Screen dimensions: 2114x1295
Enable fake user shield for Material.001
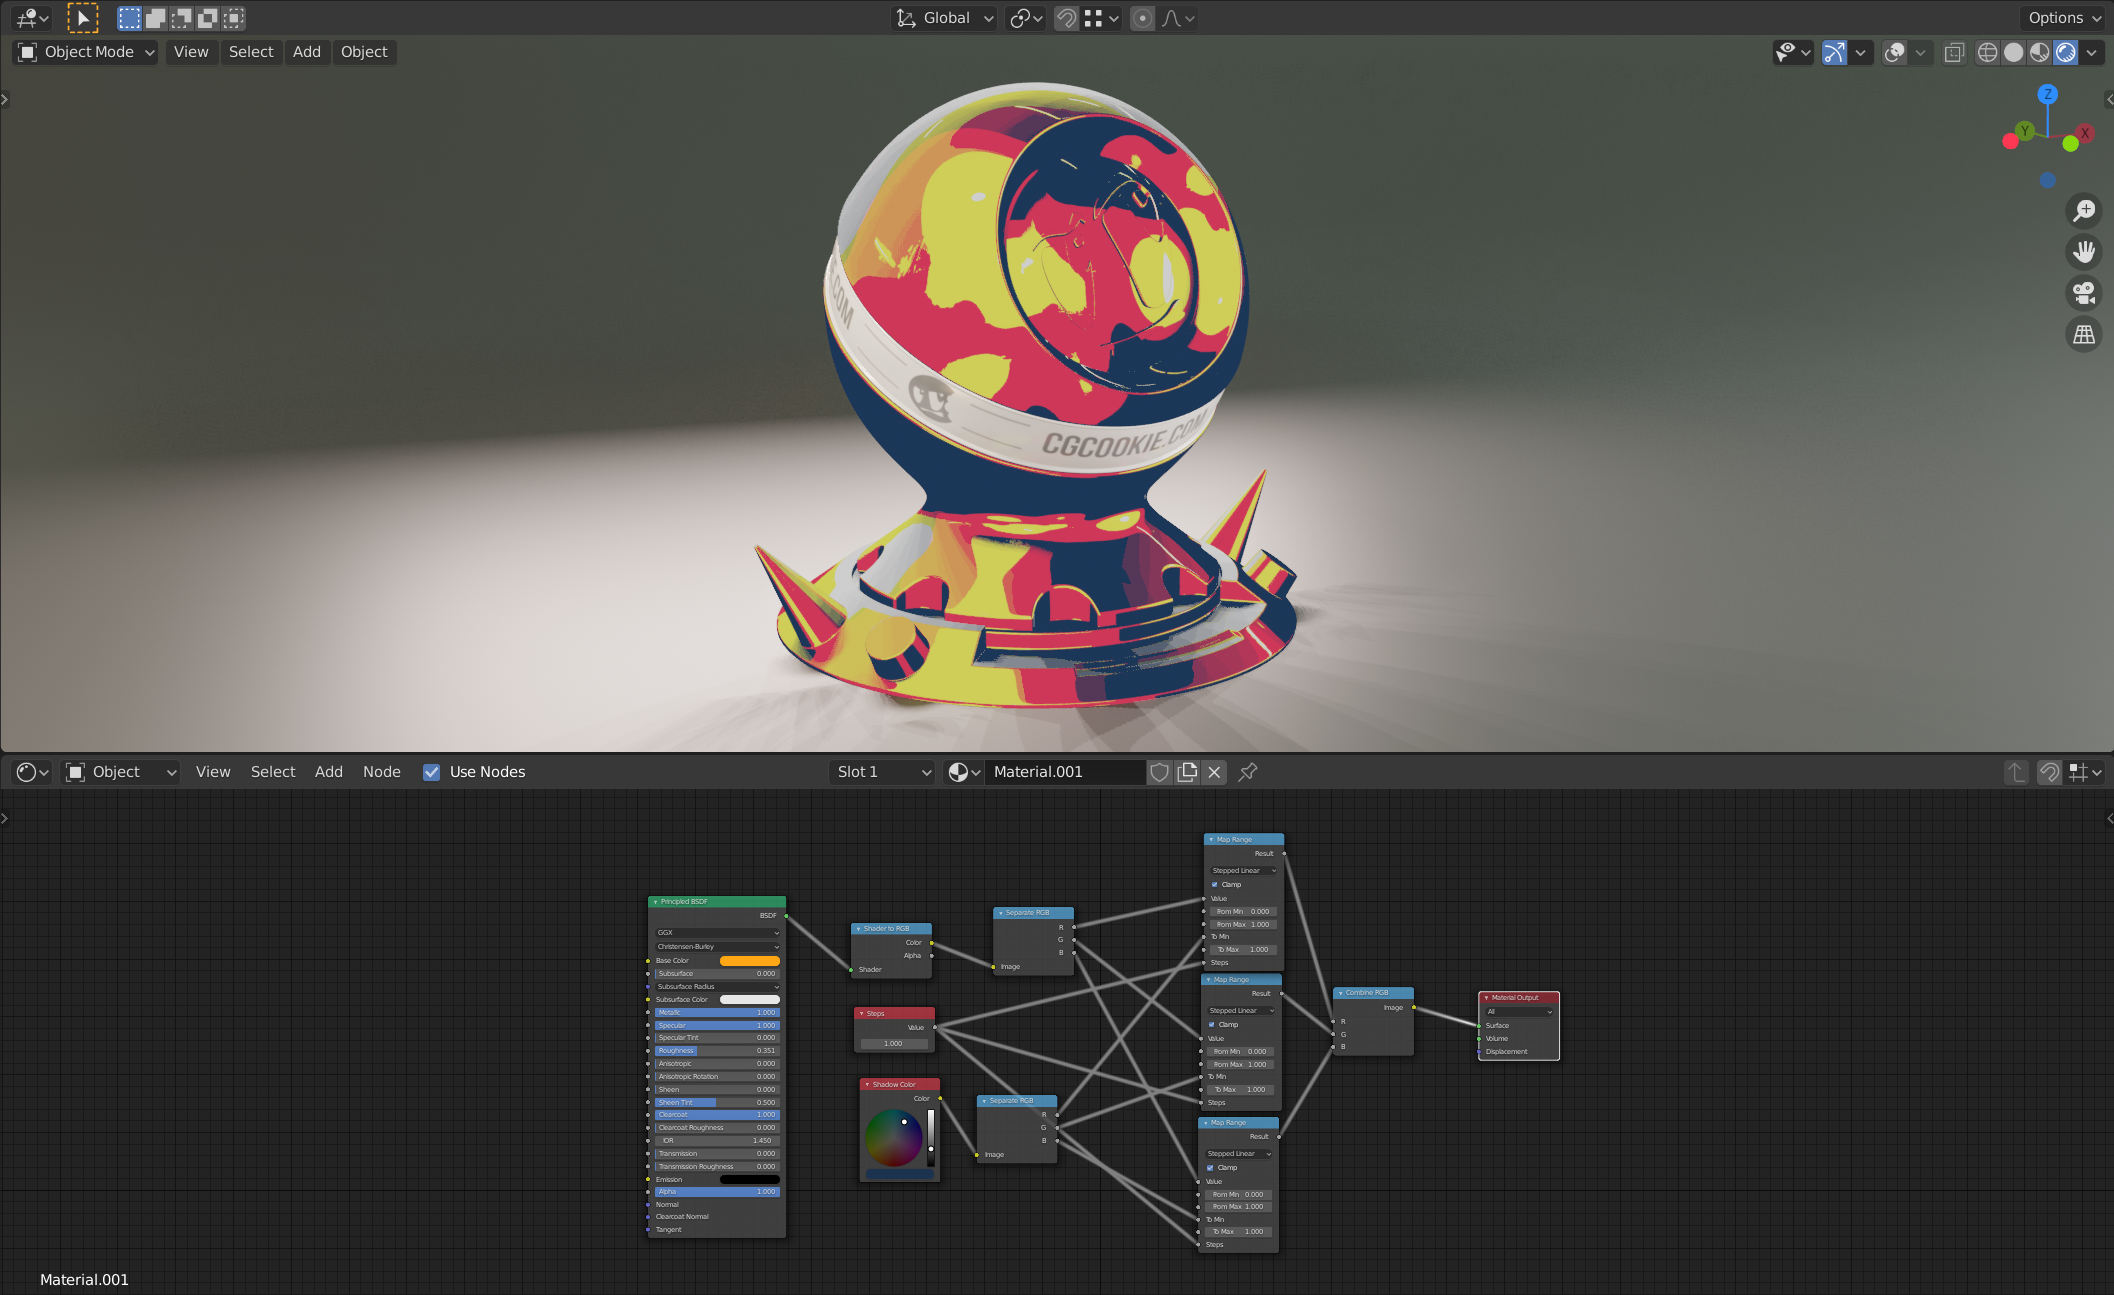[1159, 772]
